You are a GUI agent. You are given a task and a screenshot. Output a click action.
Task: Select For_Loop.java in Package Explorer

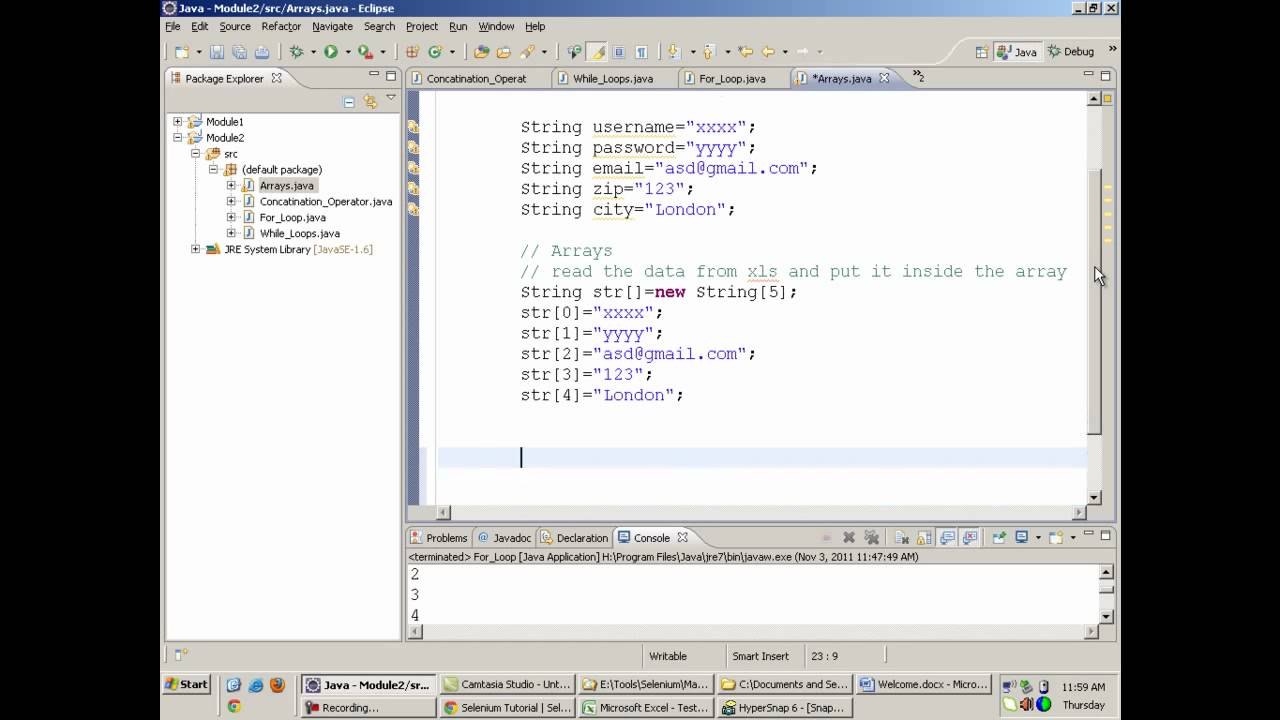293,218
